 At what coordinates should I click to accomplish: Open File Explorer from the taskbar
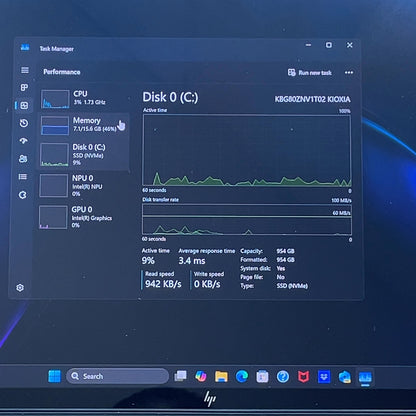point(221,377)
